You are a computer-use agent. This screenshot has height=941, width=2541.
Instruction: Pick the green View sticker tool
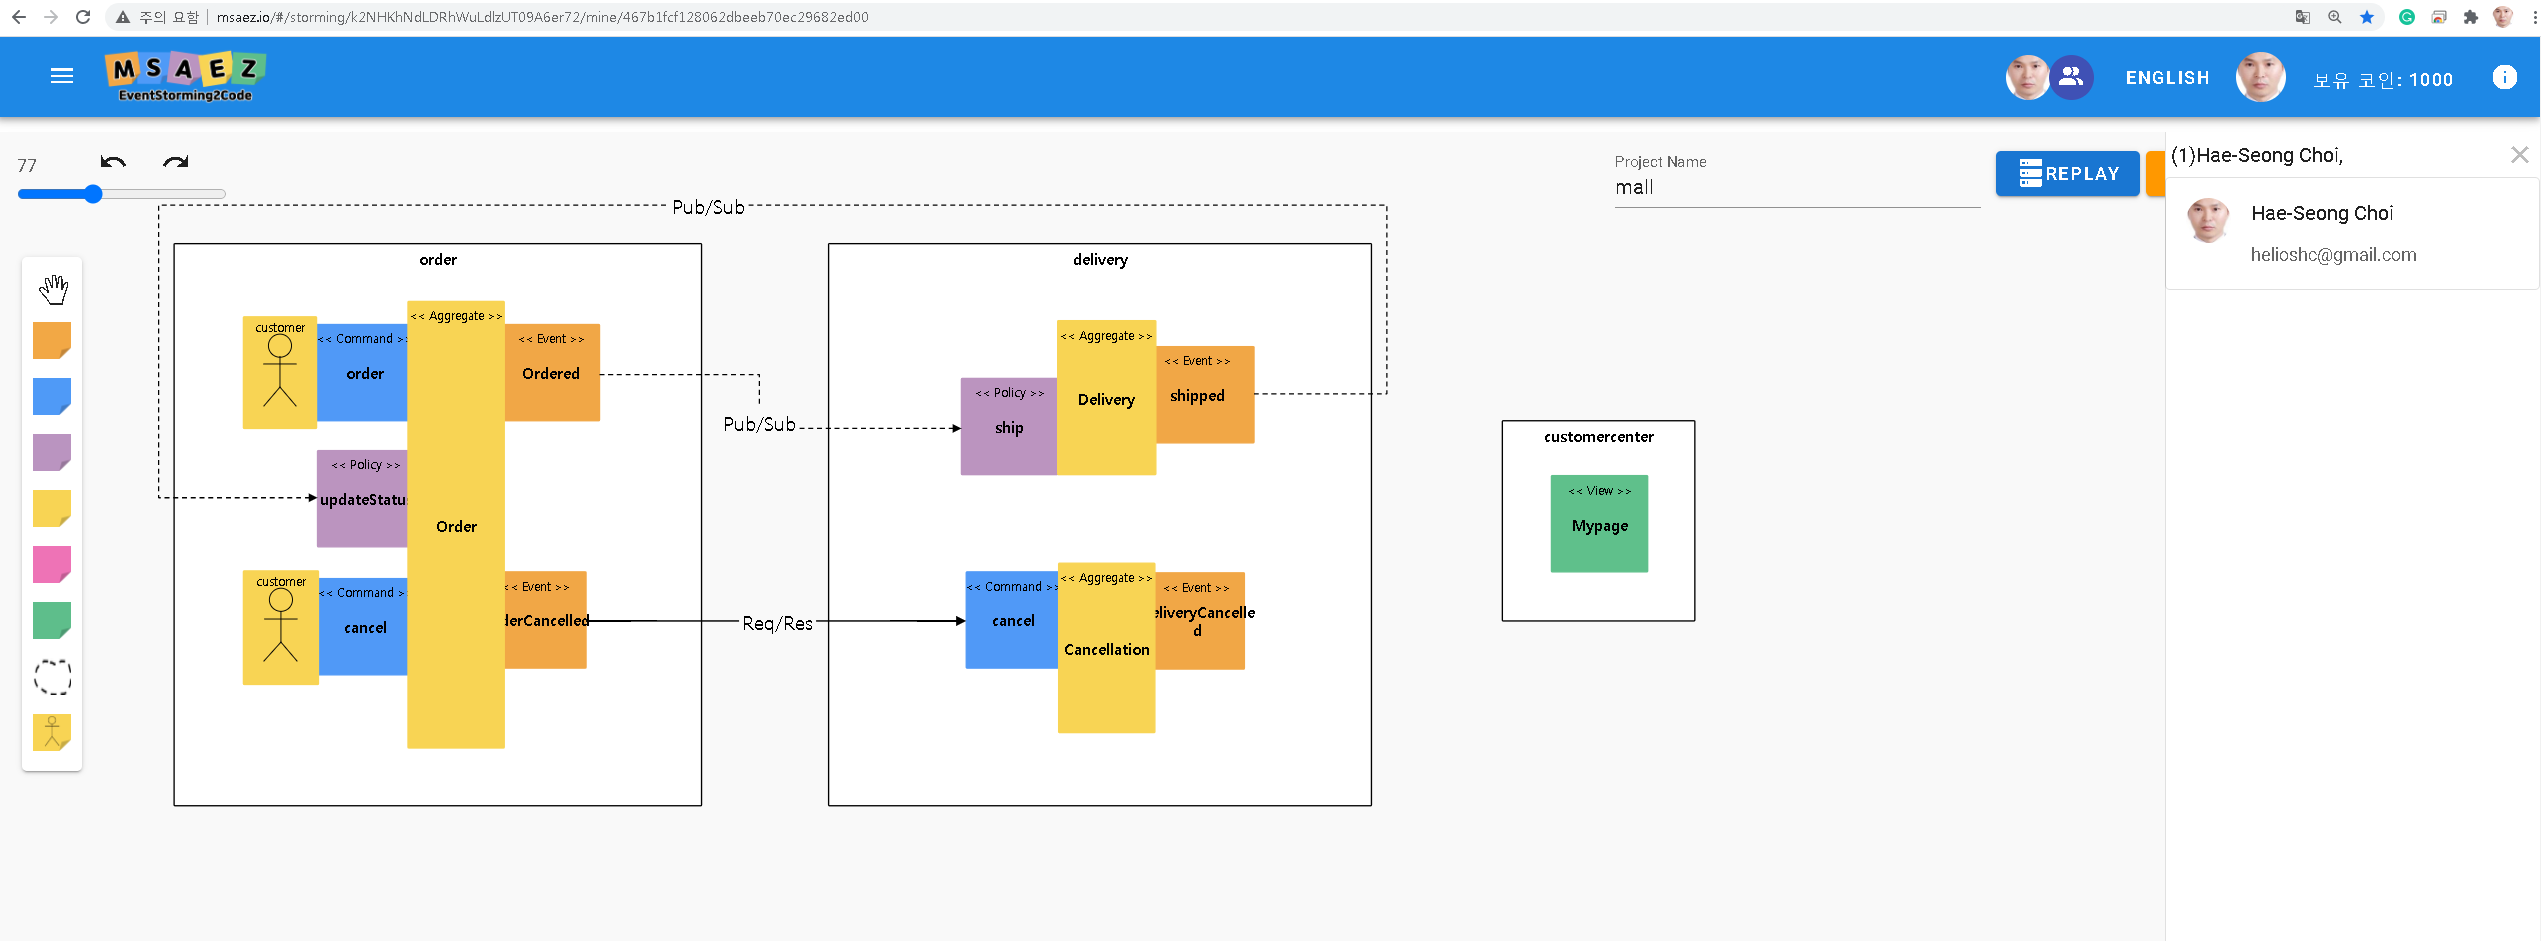52,620
